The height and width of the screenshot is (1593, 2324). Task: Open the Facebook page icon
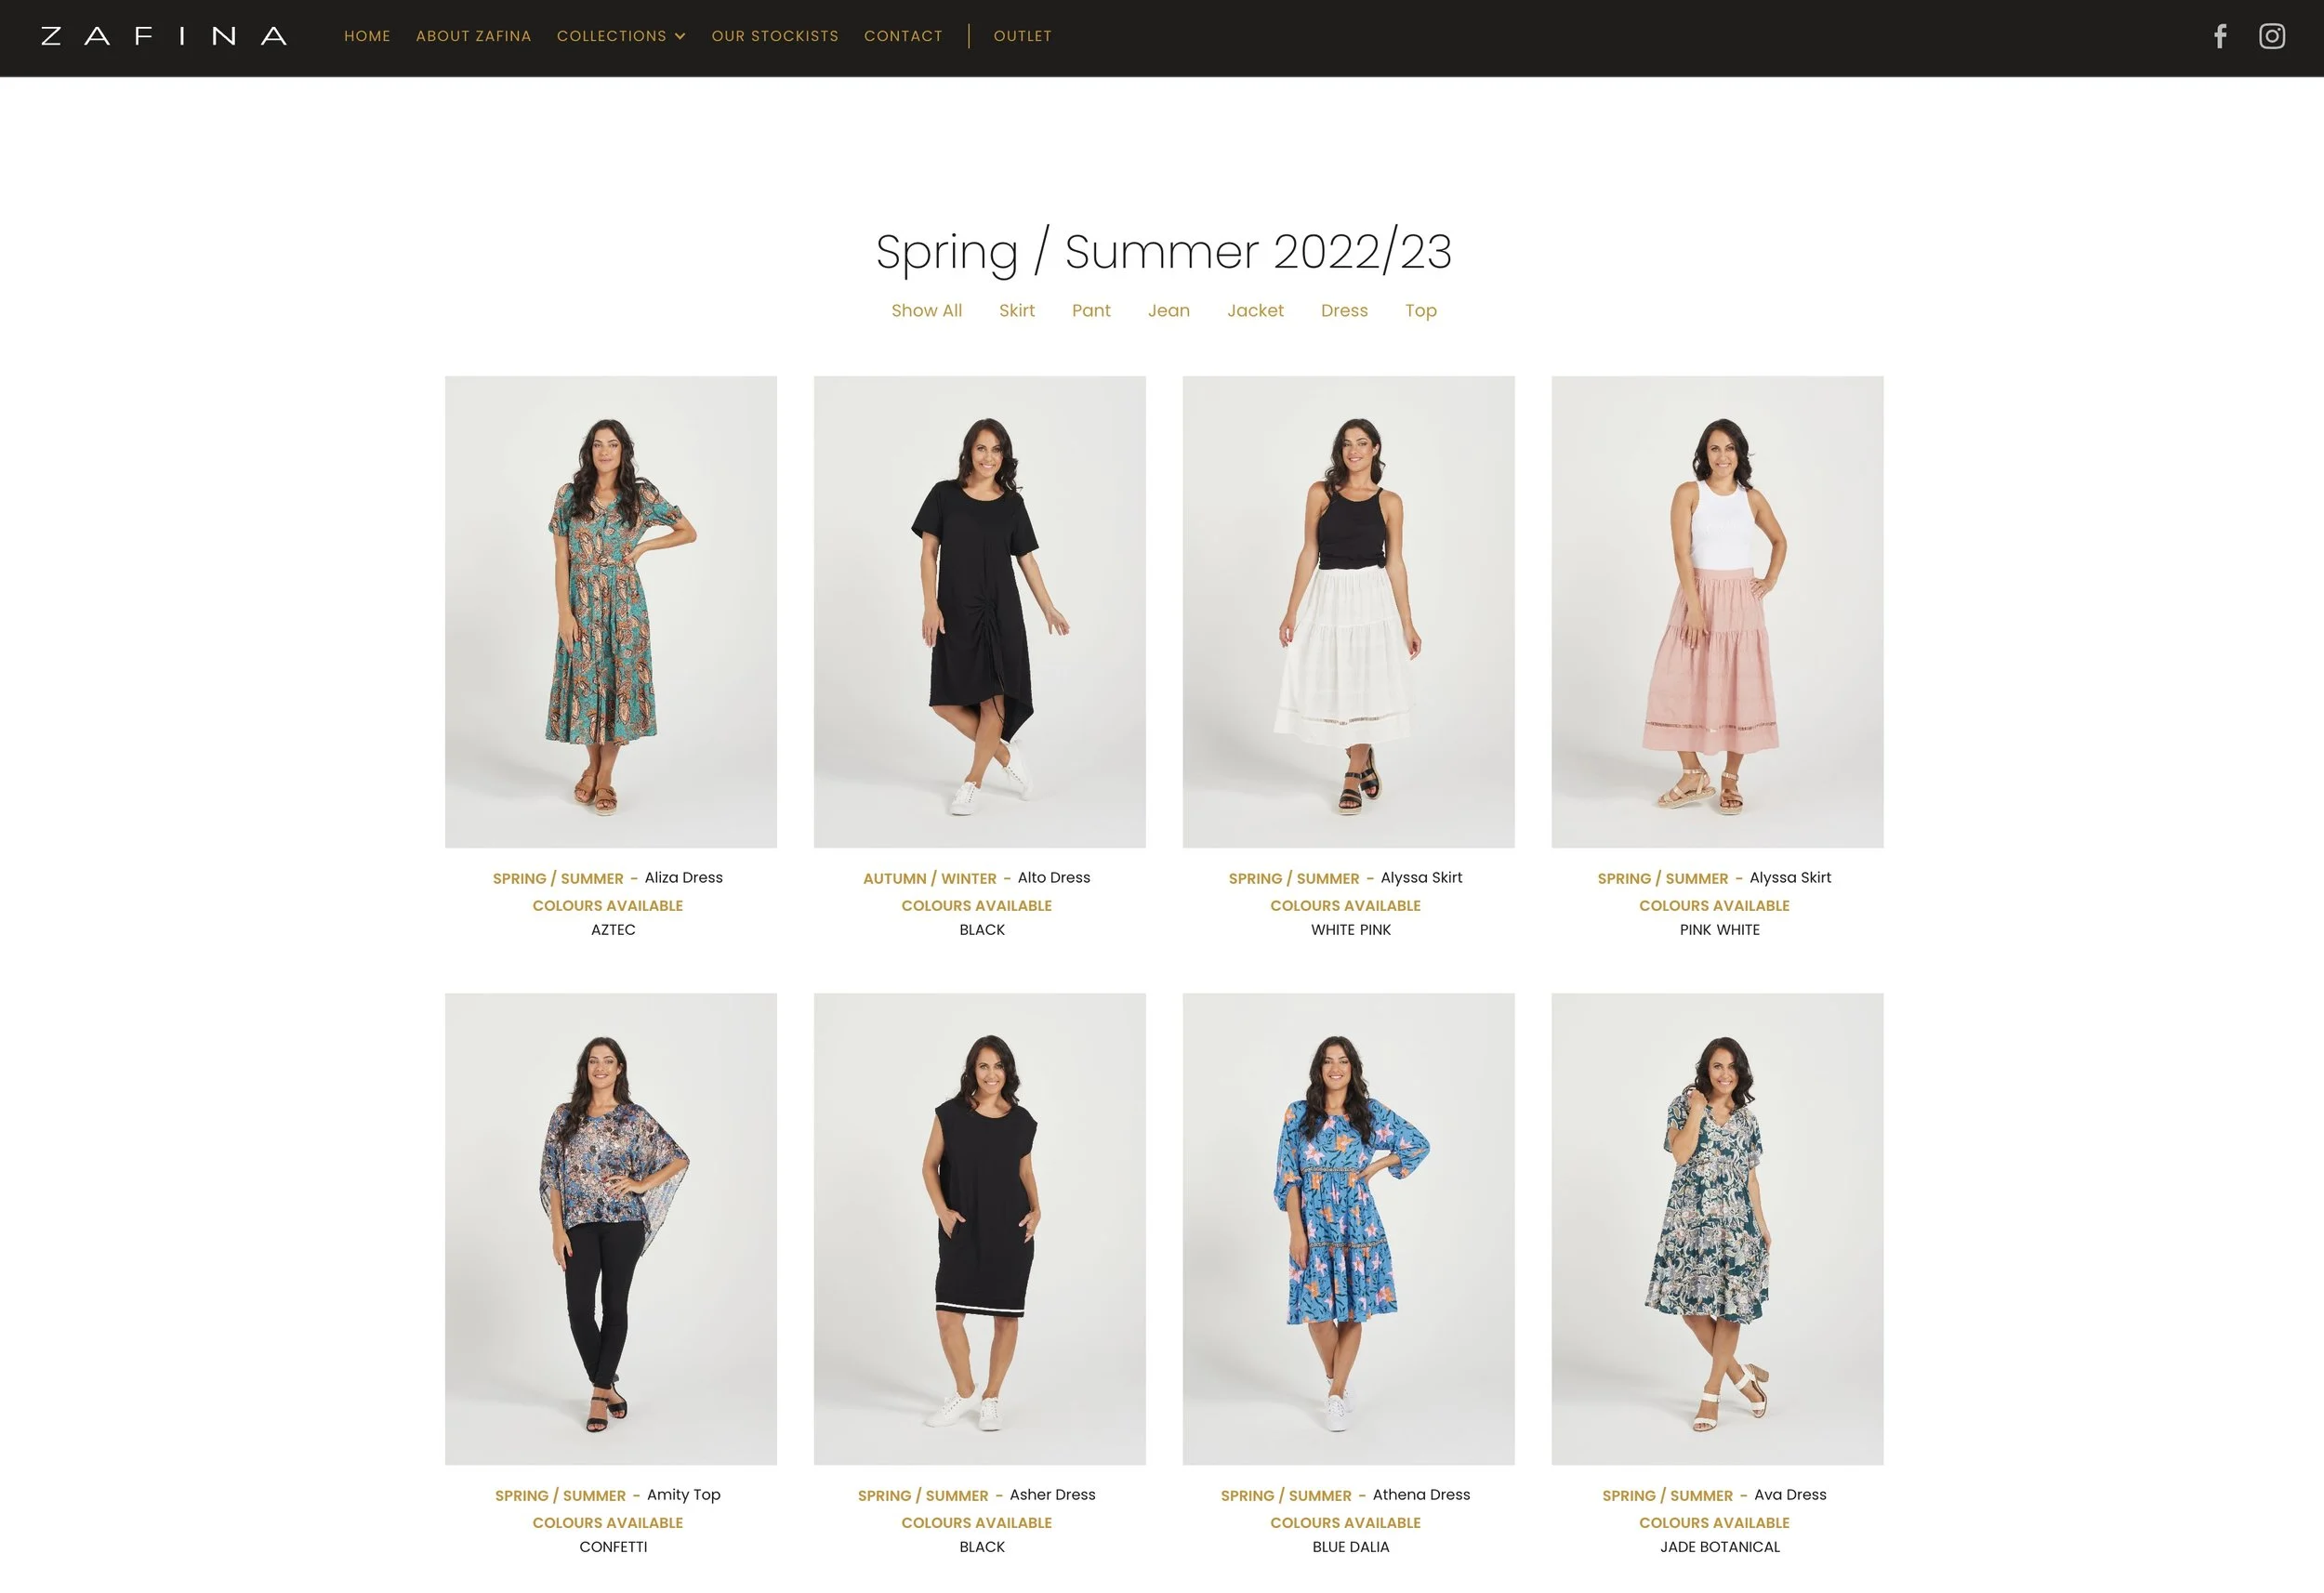2220,36
